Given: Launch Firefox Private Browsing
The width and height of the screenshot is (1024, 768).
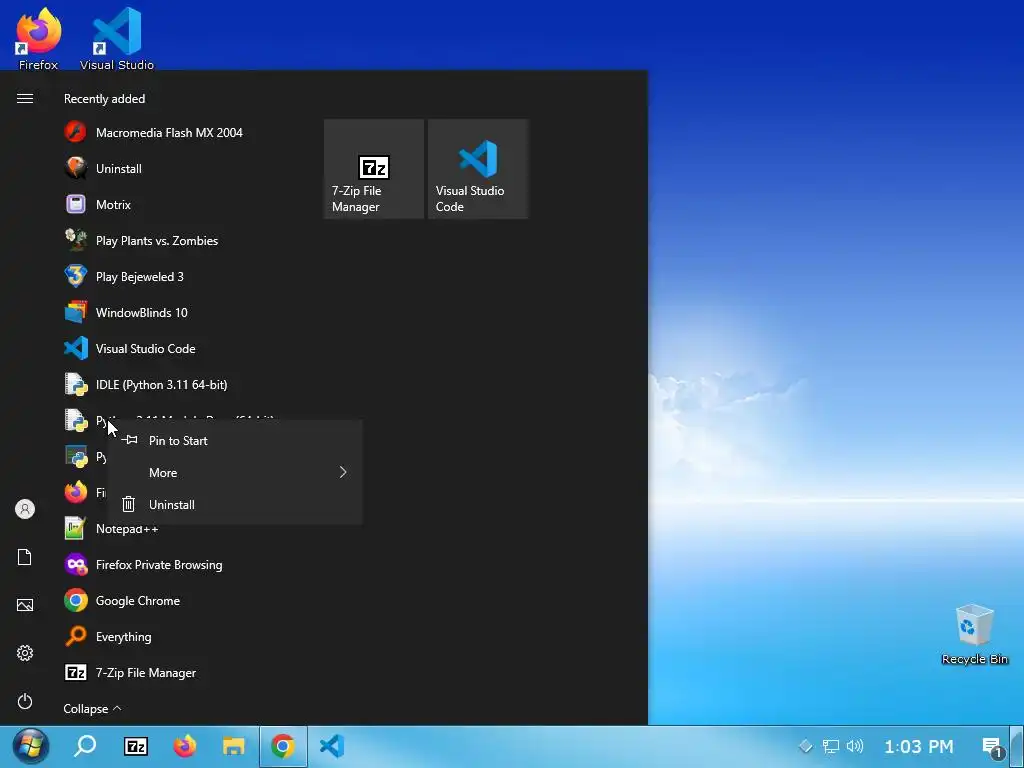Looking at the screenshot, I should click(x=143, y=564).
